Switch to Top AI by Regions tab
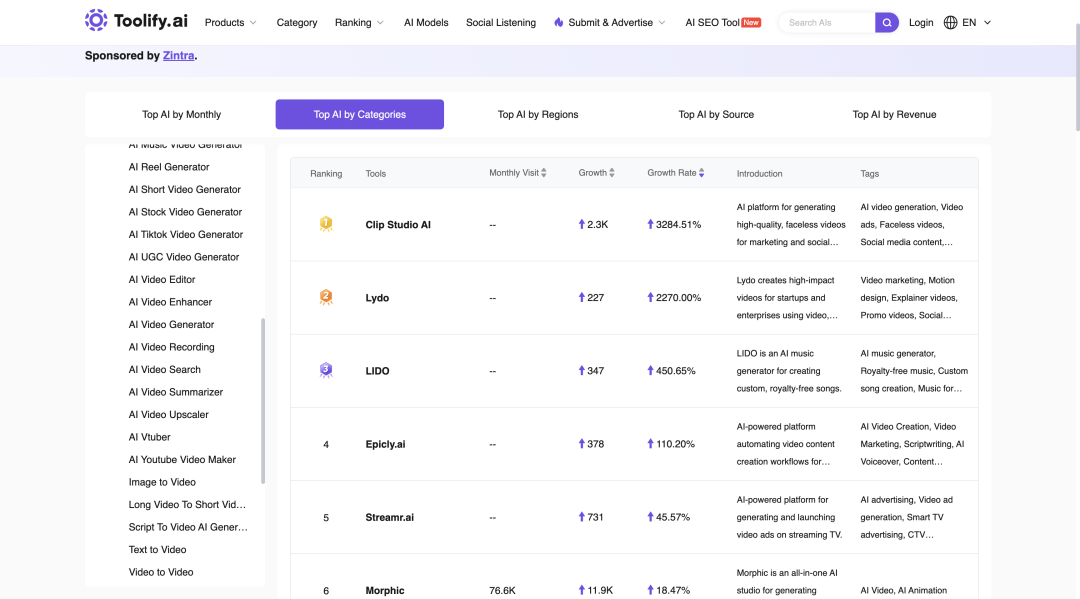Image resolution: width=1080 pixels, height=599 pixels. [538, 114]
